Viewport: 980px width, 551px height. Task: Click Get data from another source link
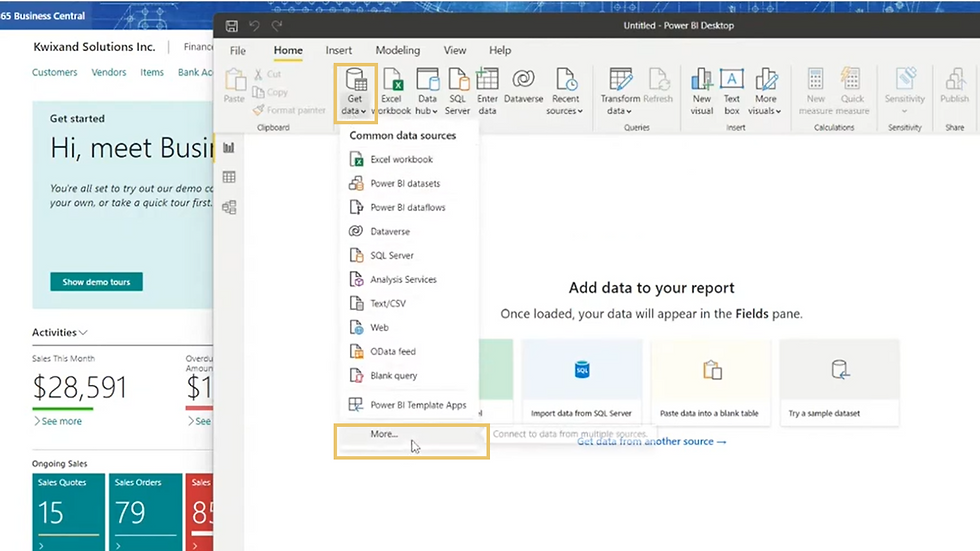(651, 442)
